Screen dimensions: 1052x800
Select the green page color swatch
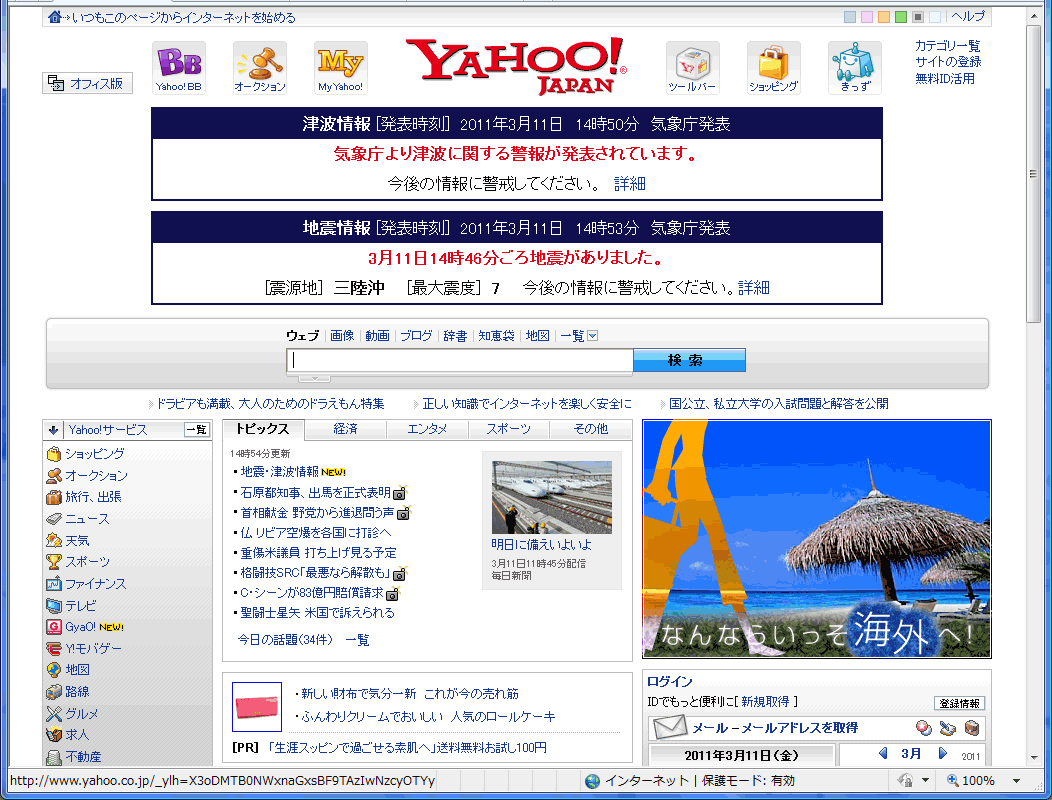pyautogui.click(x=901, y=17)
